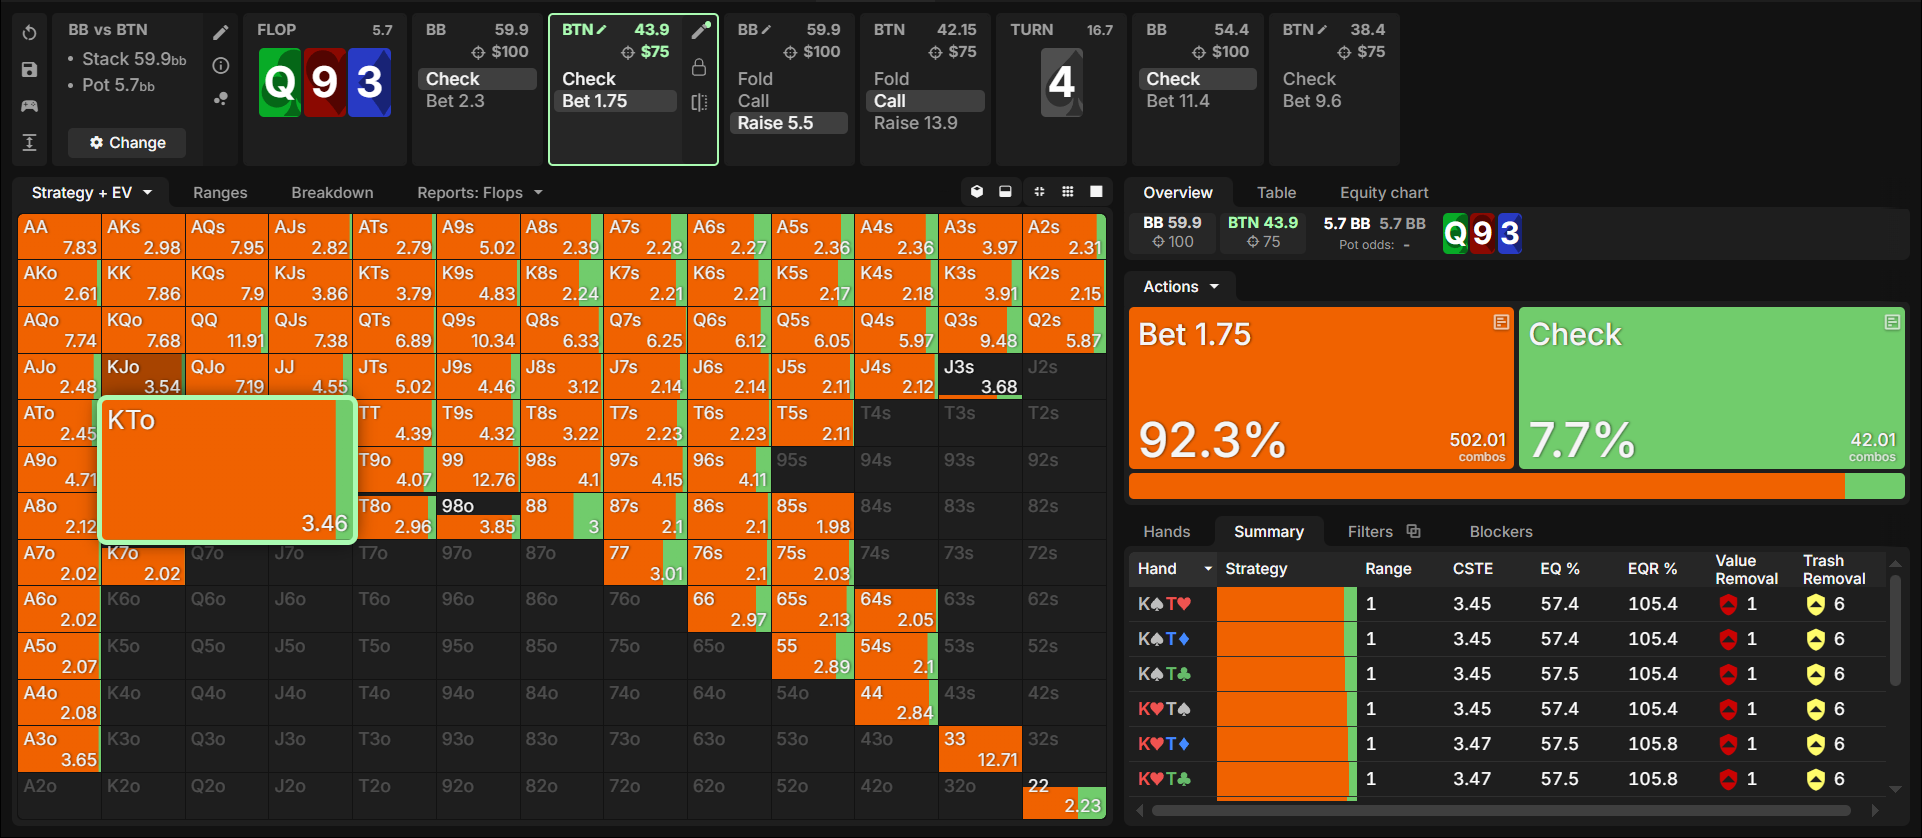Screen dimensions: 1922x838
Task: Click the split compare icon in the BTN panel
Action: pos(699,102)
